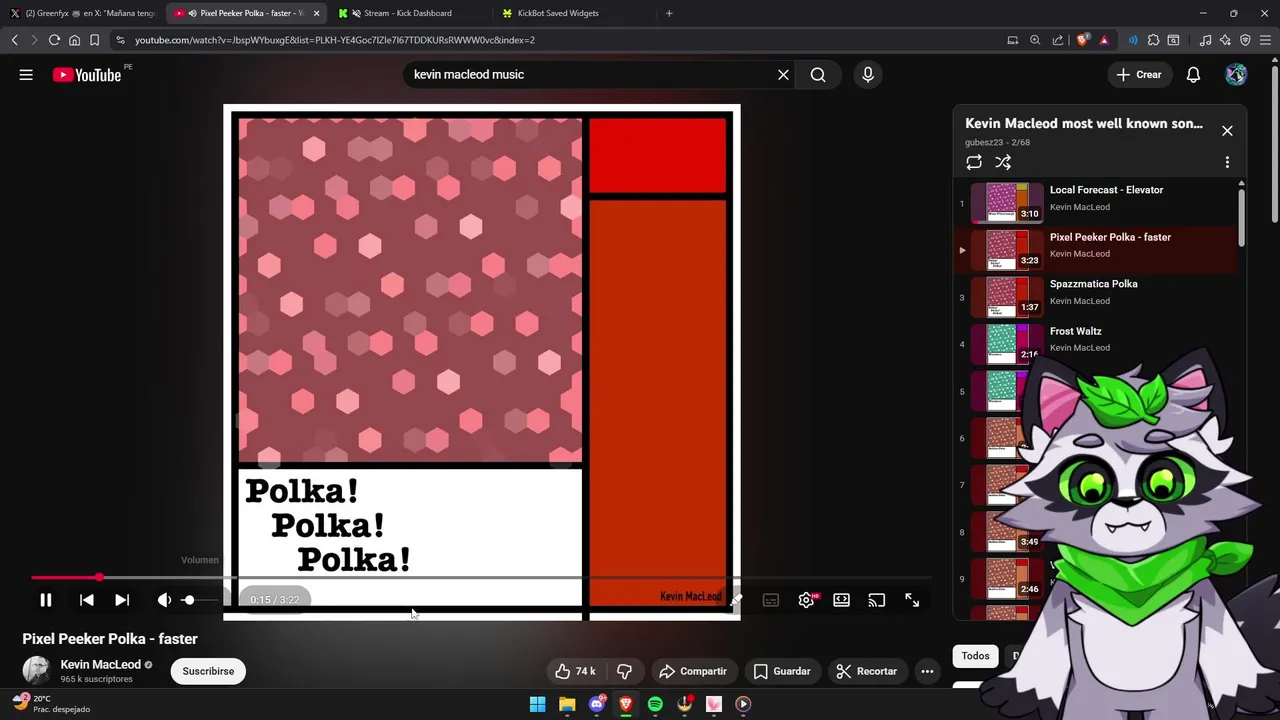Switch to the Greenfyx X tab
1280x720 pixels.
click(x=82, y=13)
